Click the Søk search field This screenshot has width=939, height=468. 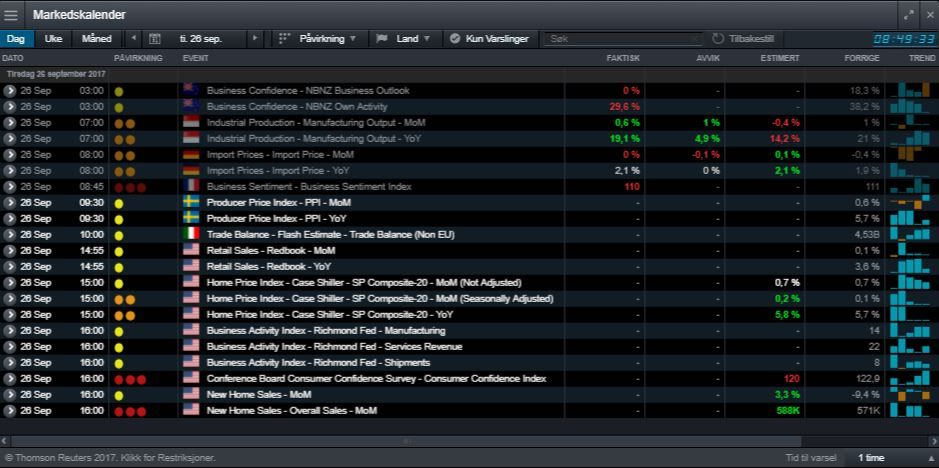click(622, 38)
